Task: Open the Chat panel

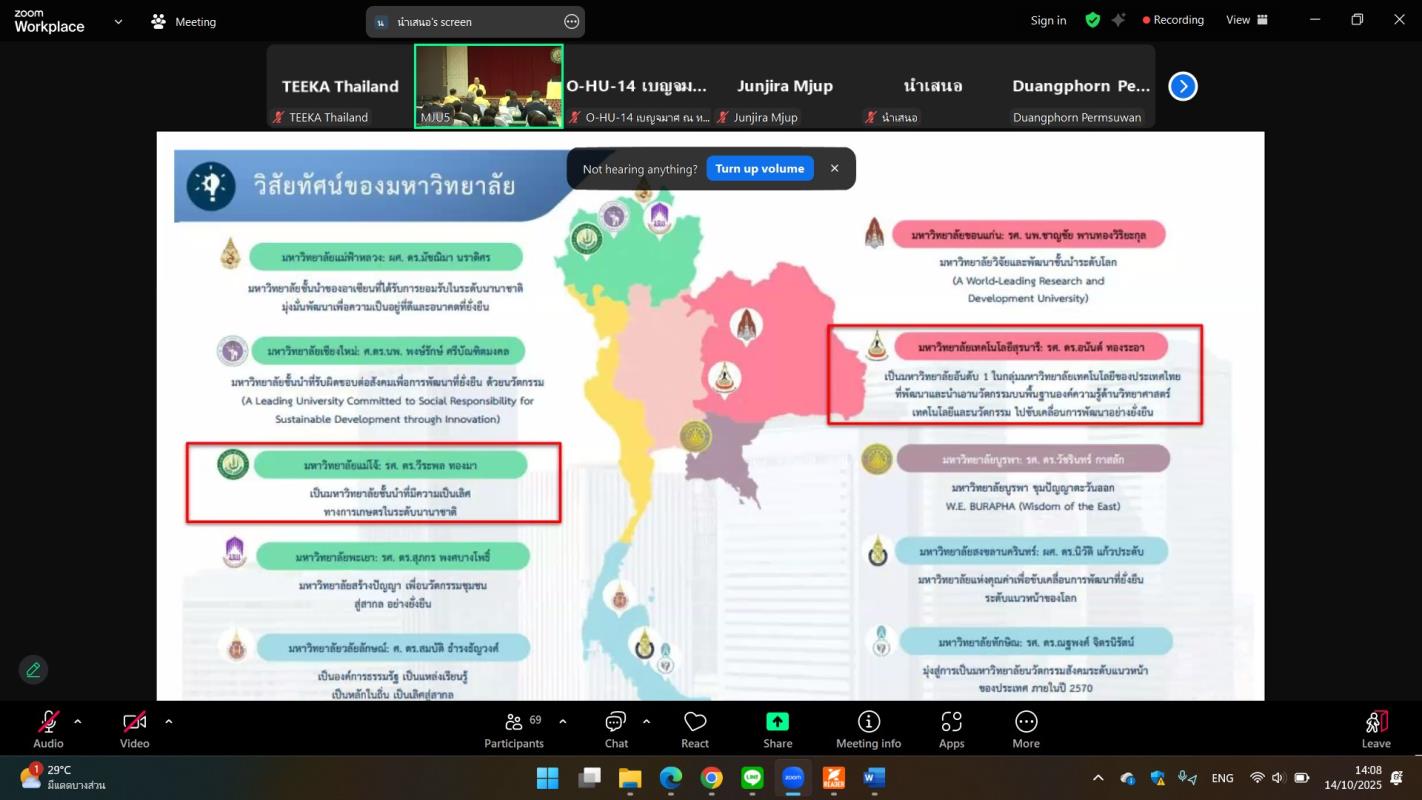Action: tap(616, 729)
